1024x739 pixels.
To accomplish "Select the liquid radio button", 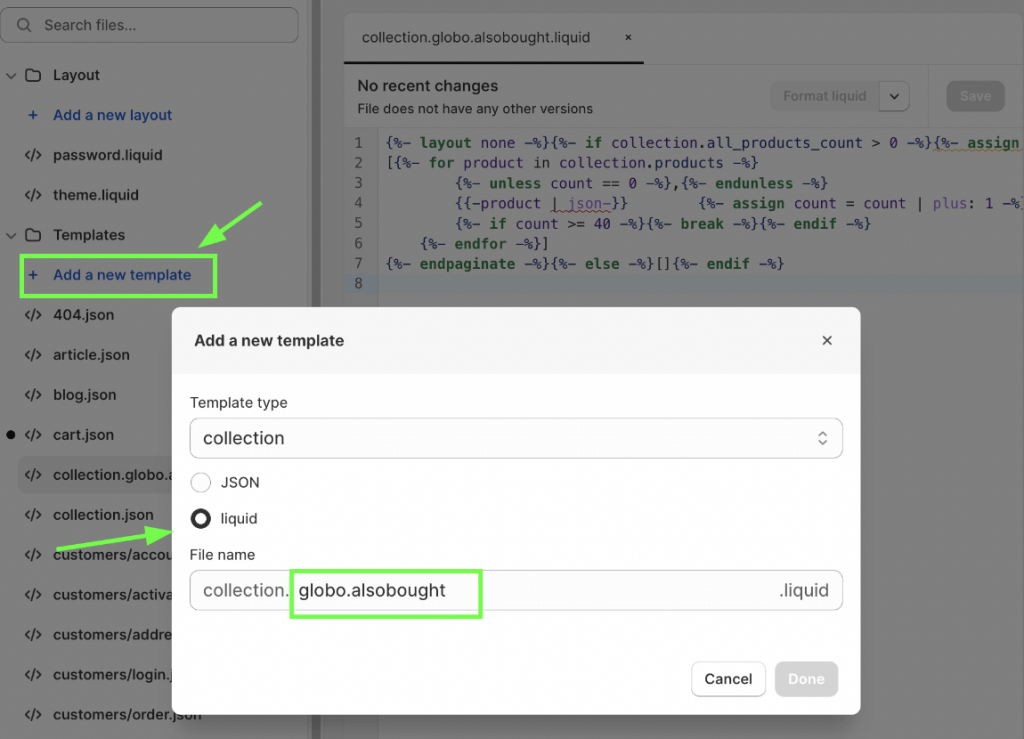I will pyautogui.click(x=199, y=518).
